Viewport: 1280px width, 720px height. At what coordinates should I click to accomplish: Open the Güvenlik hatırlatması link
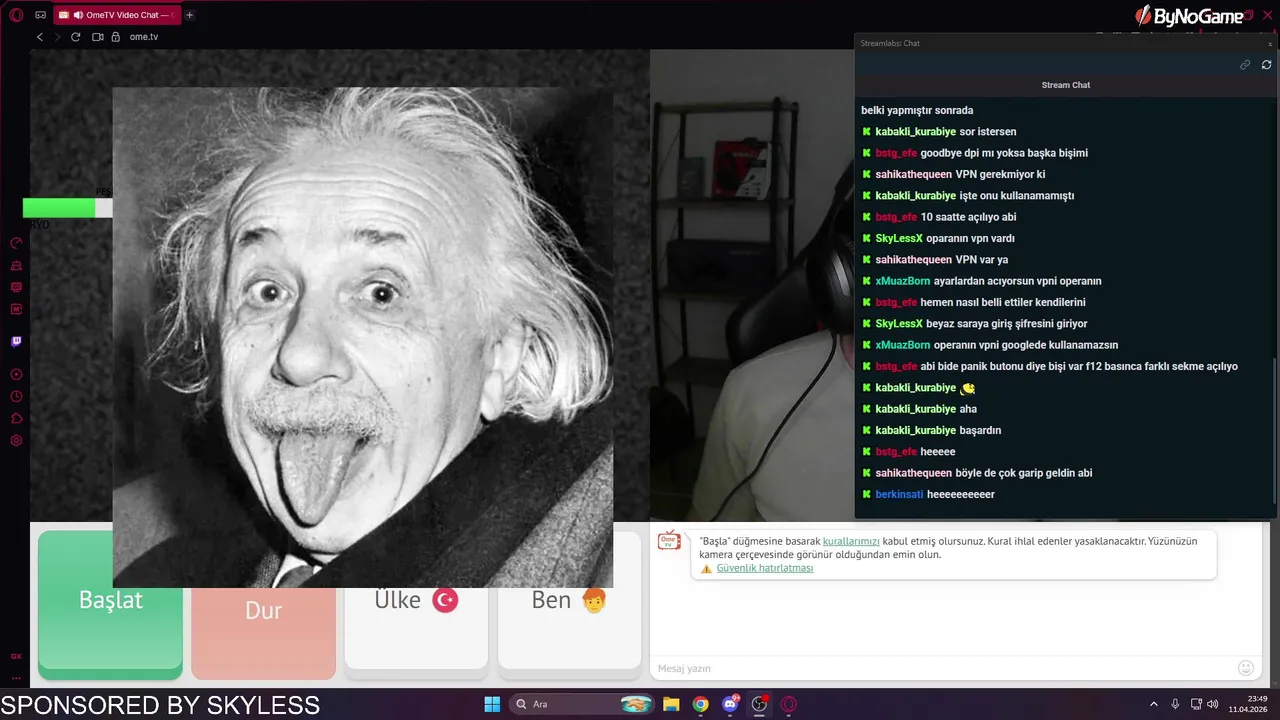(x=765, y=568)
